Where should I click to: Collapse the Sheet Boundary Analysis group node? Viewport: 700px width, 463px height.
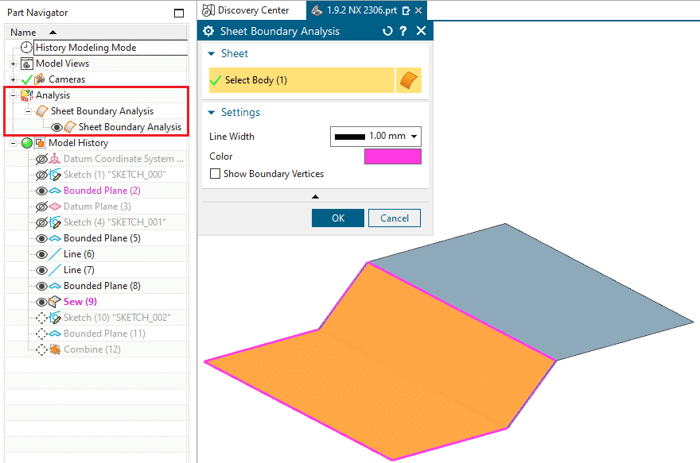coord(28,111)
